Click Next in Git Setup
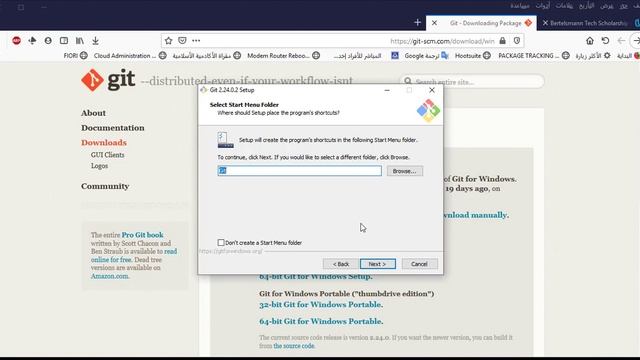 tap(378, 264)
